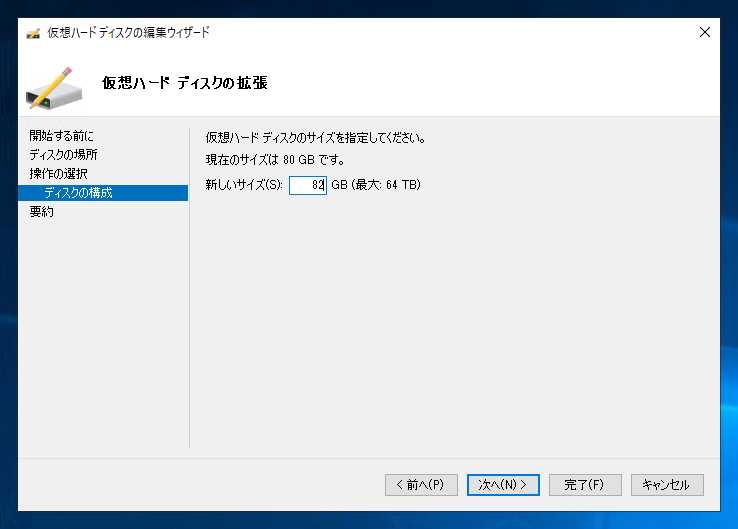Select the 開始する前に step

click(x=61, y=136)
